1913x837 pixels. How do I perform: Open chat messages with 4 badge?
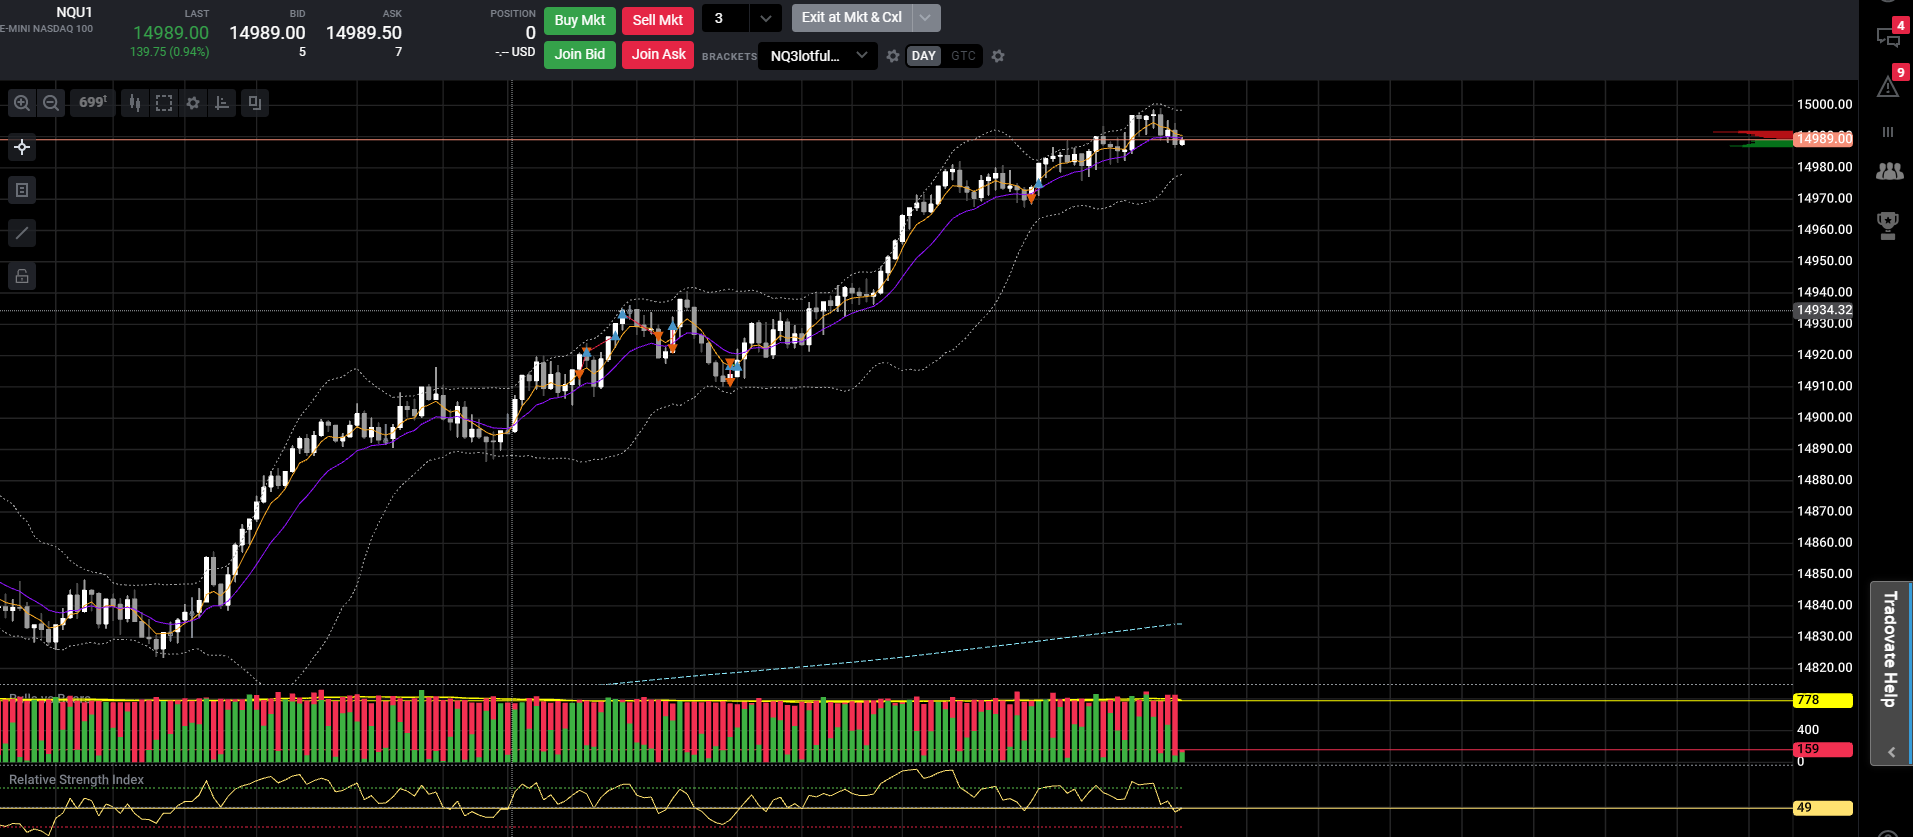[1888, 37]
